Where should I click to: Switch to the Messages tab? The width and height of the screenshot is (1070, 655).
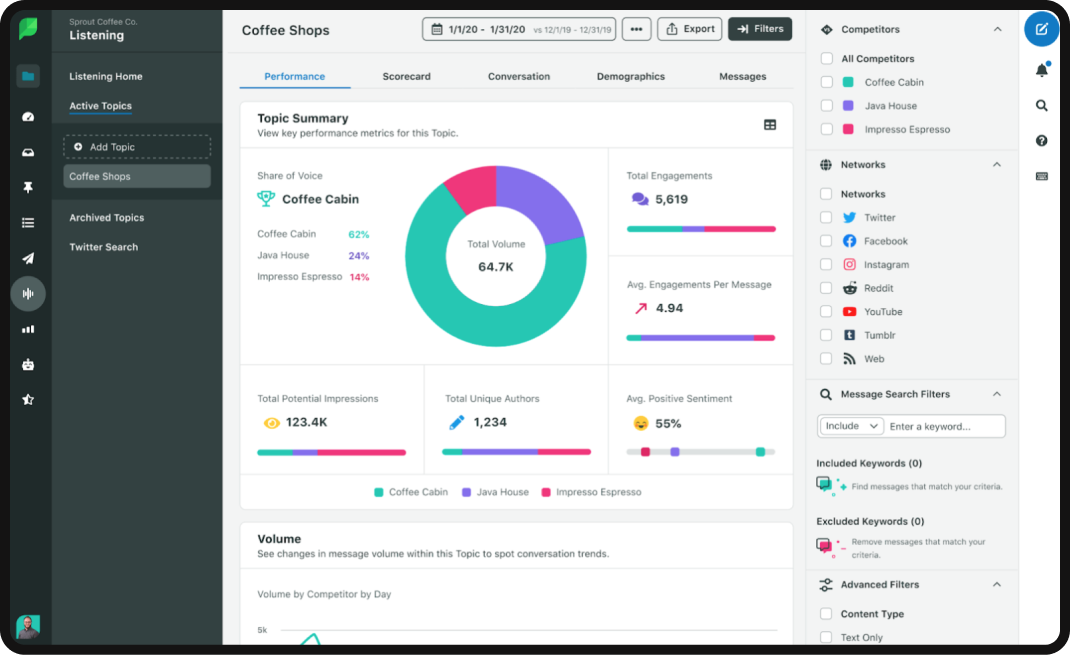tap(742, 76)
